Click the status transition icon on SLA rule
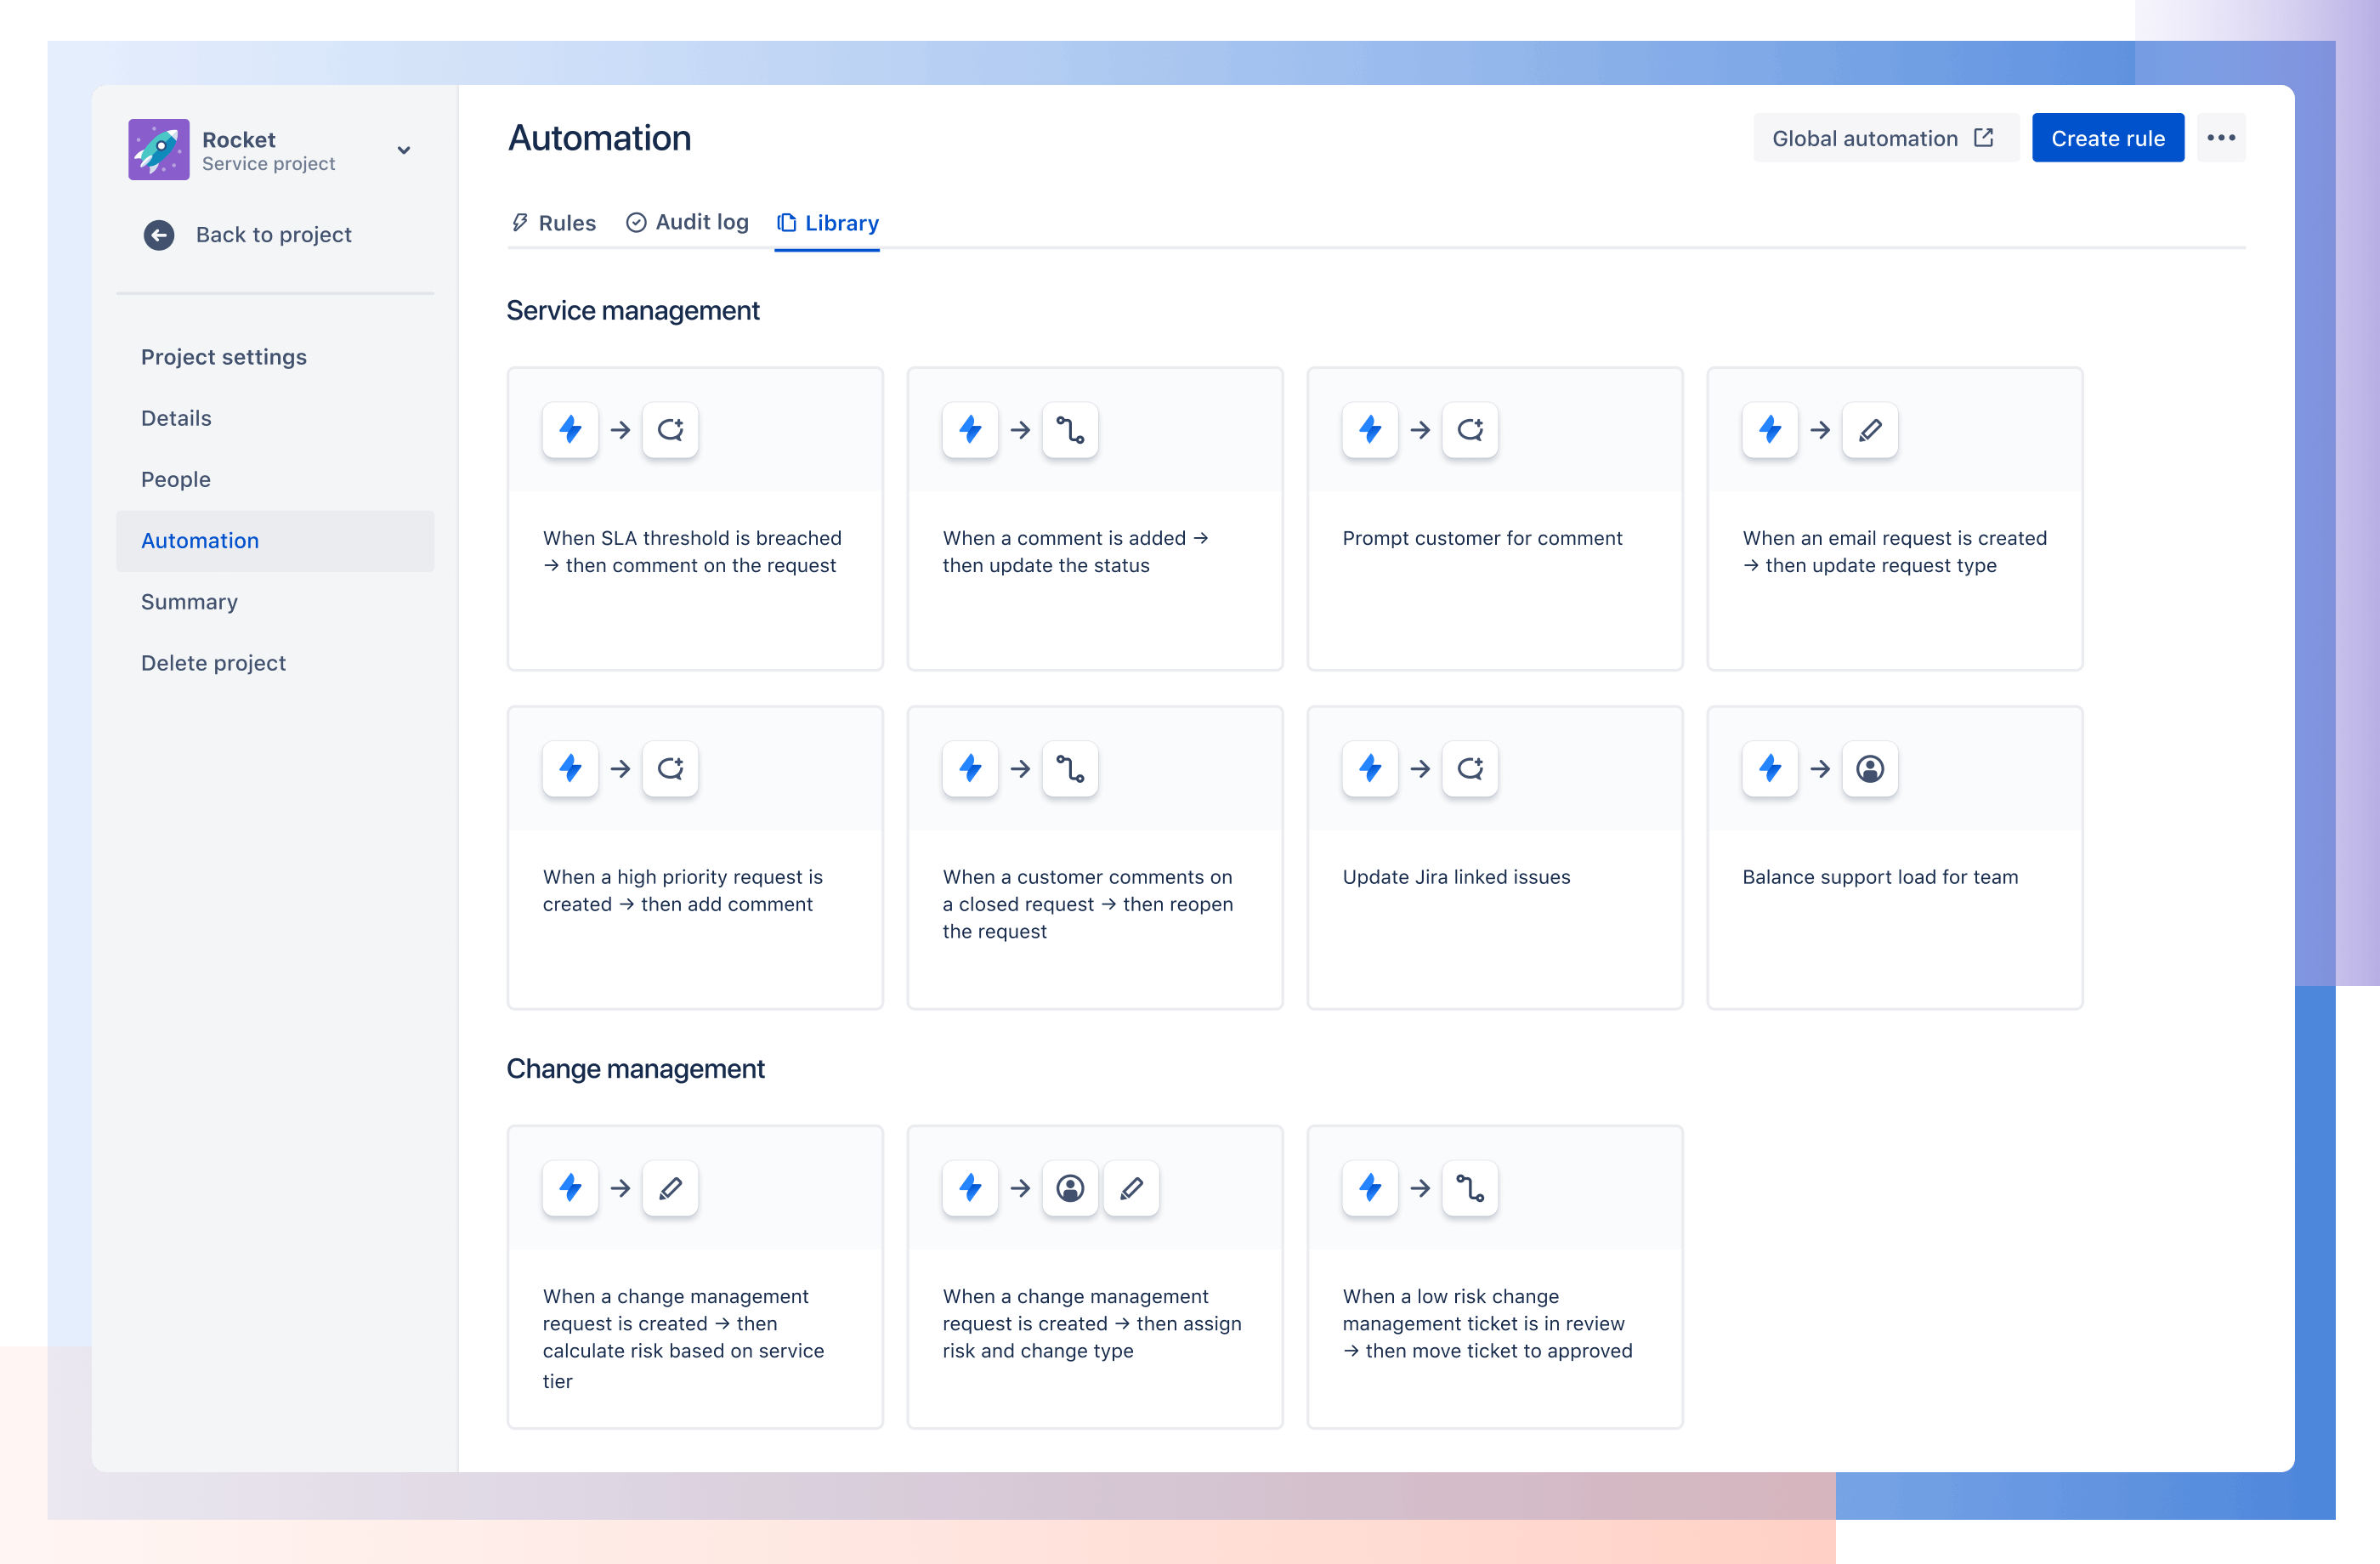This screenshot has width=2380, height=1564. [668, 429]
